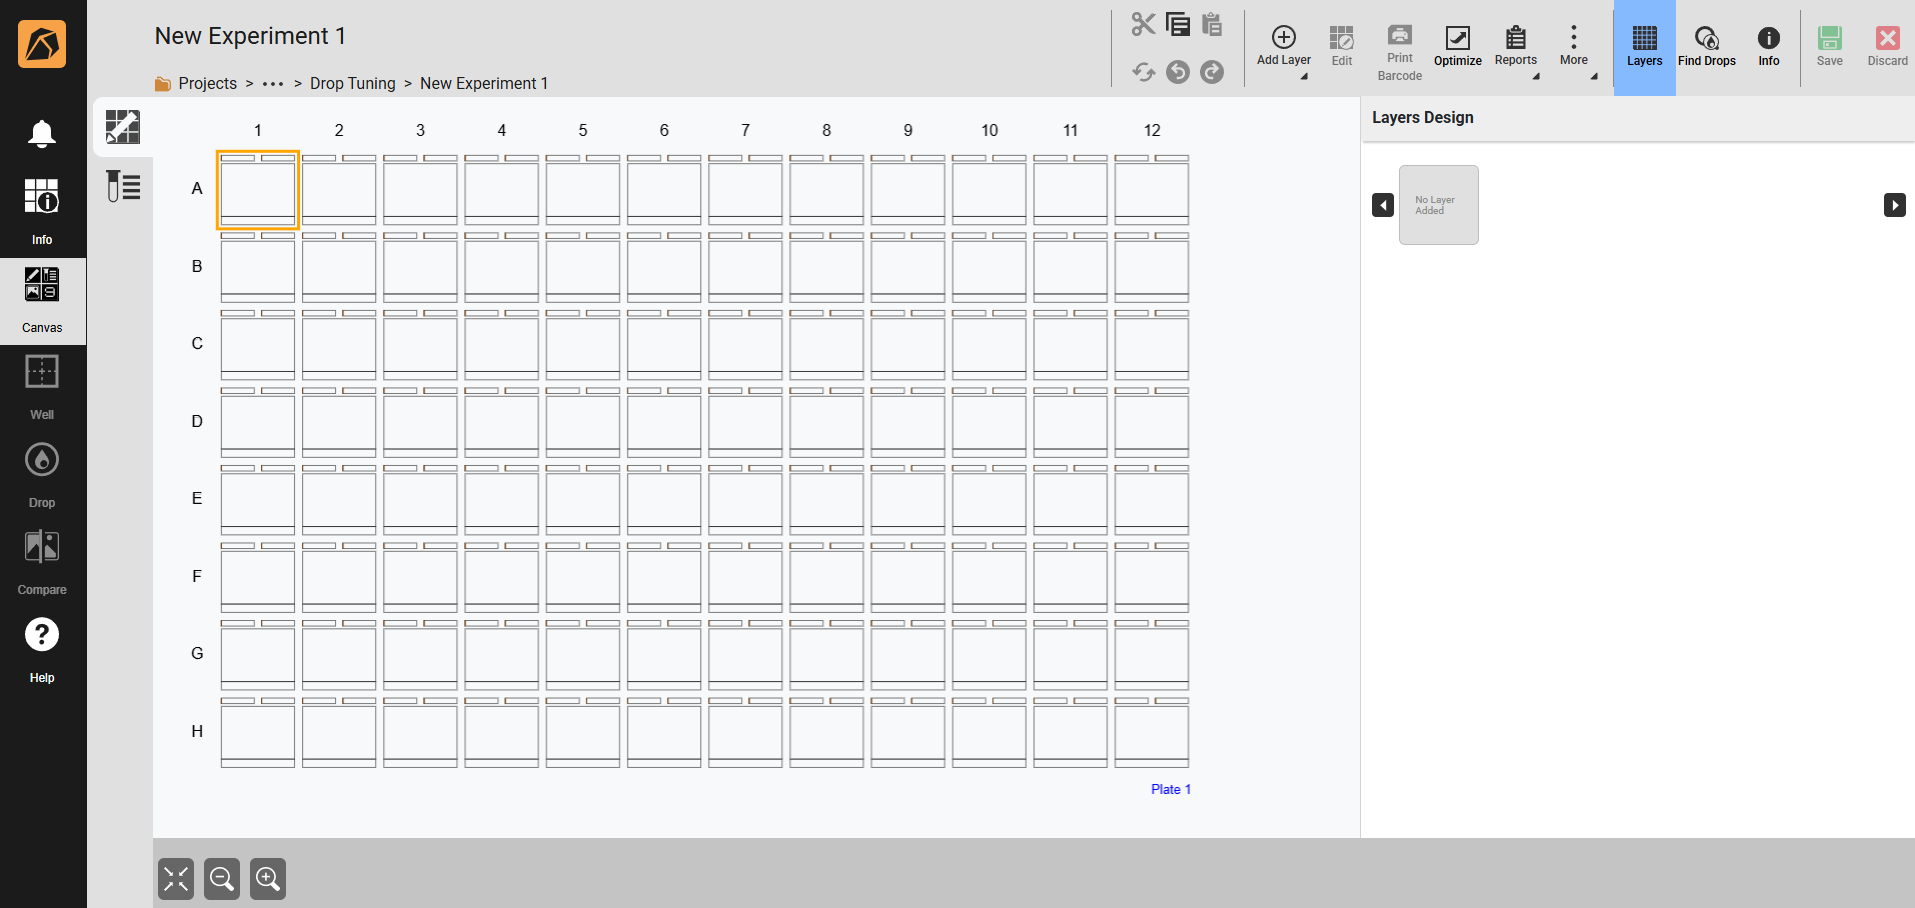Open the Help section in sidebar
This screenshot has height=908, width=1915.
click(42, 648)
